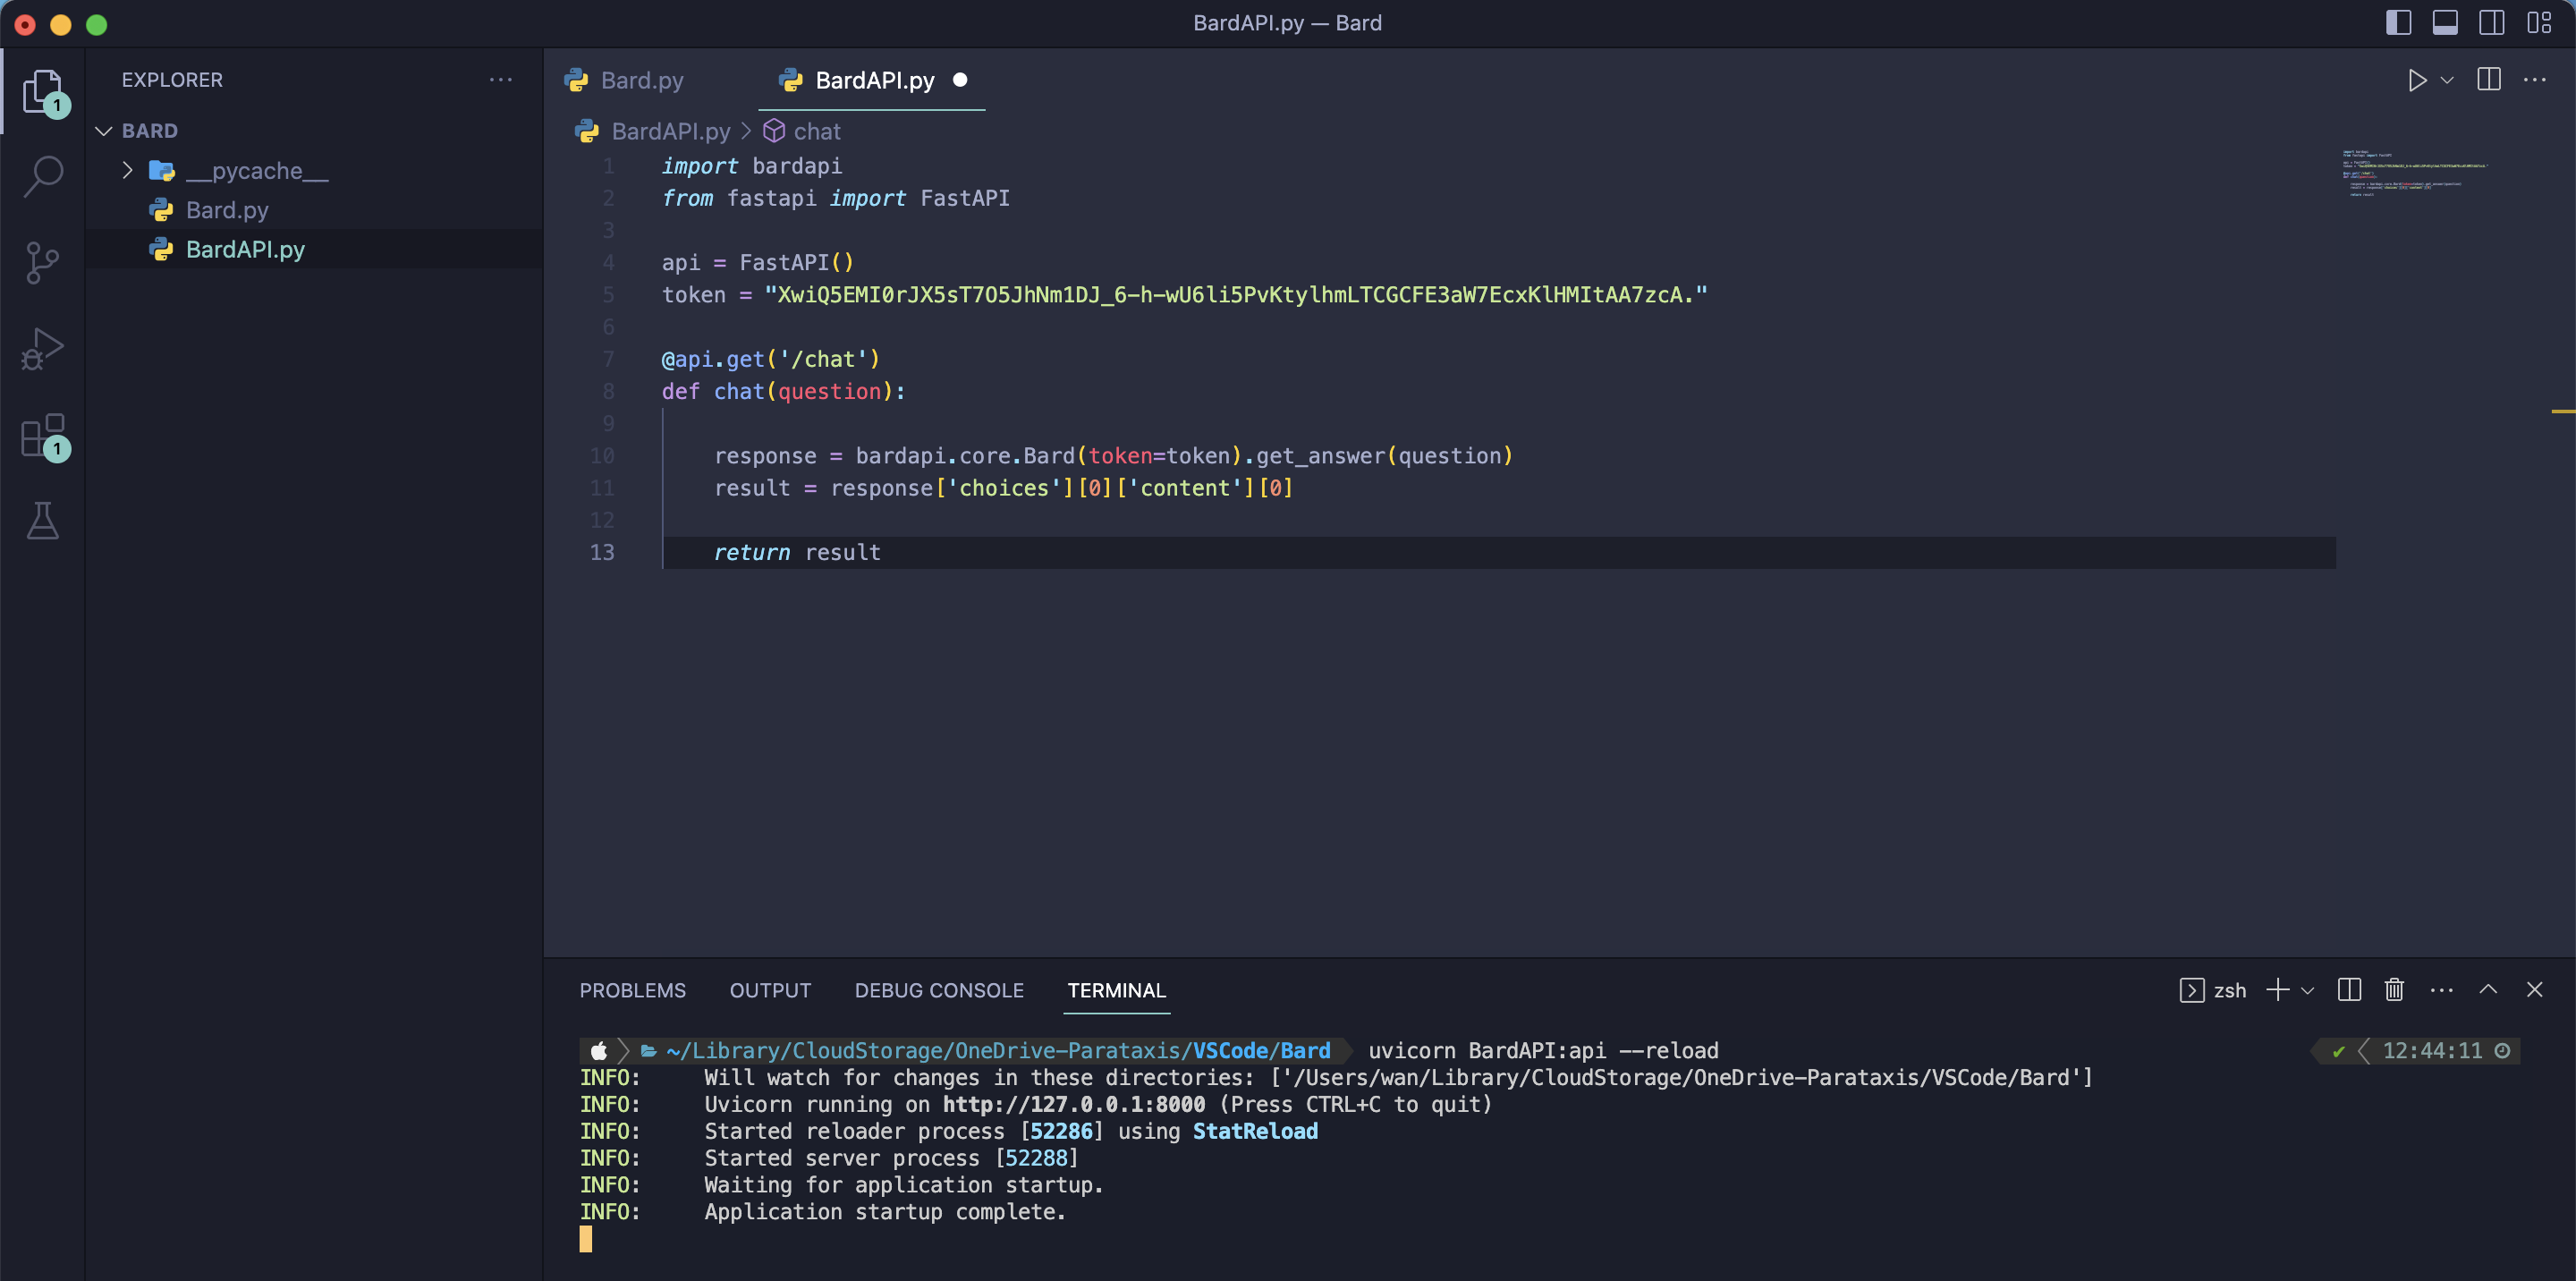Switch to the PROBLEMS panel tab

tap(632, 990)
